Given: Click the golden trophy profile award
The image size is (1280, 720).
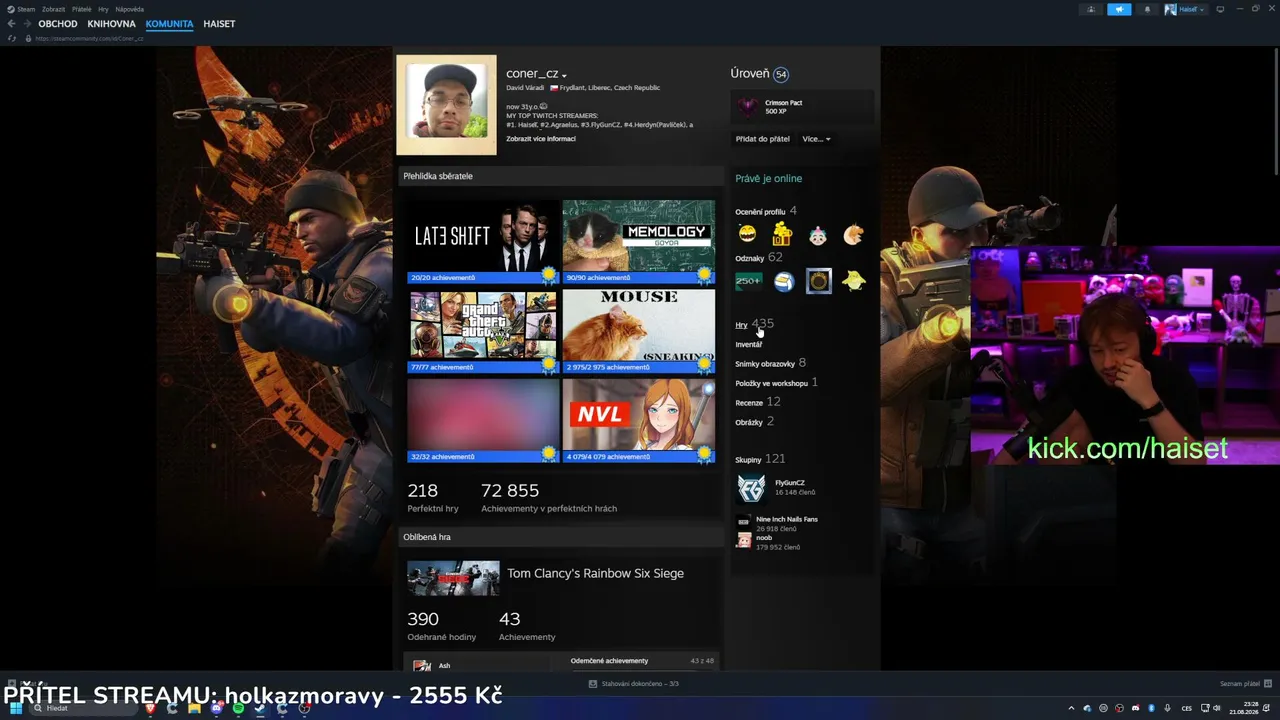Looking at the screenshot, I should click(x=782, y=234).
